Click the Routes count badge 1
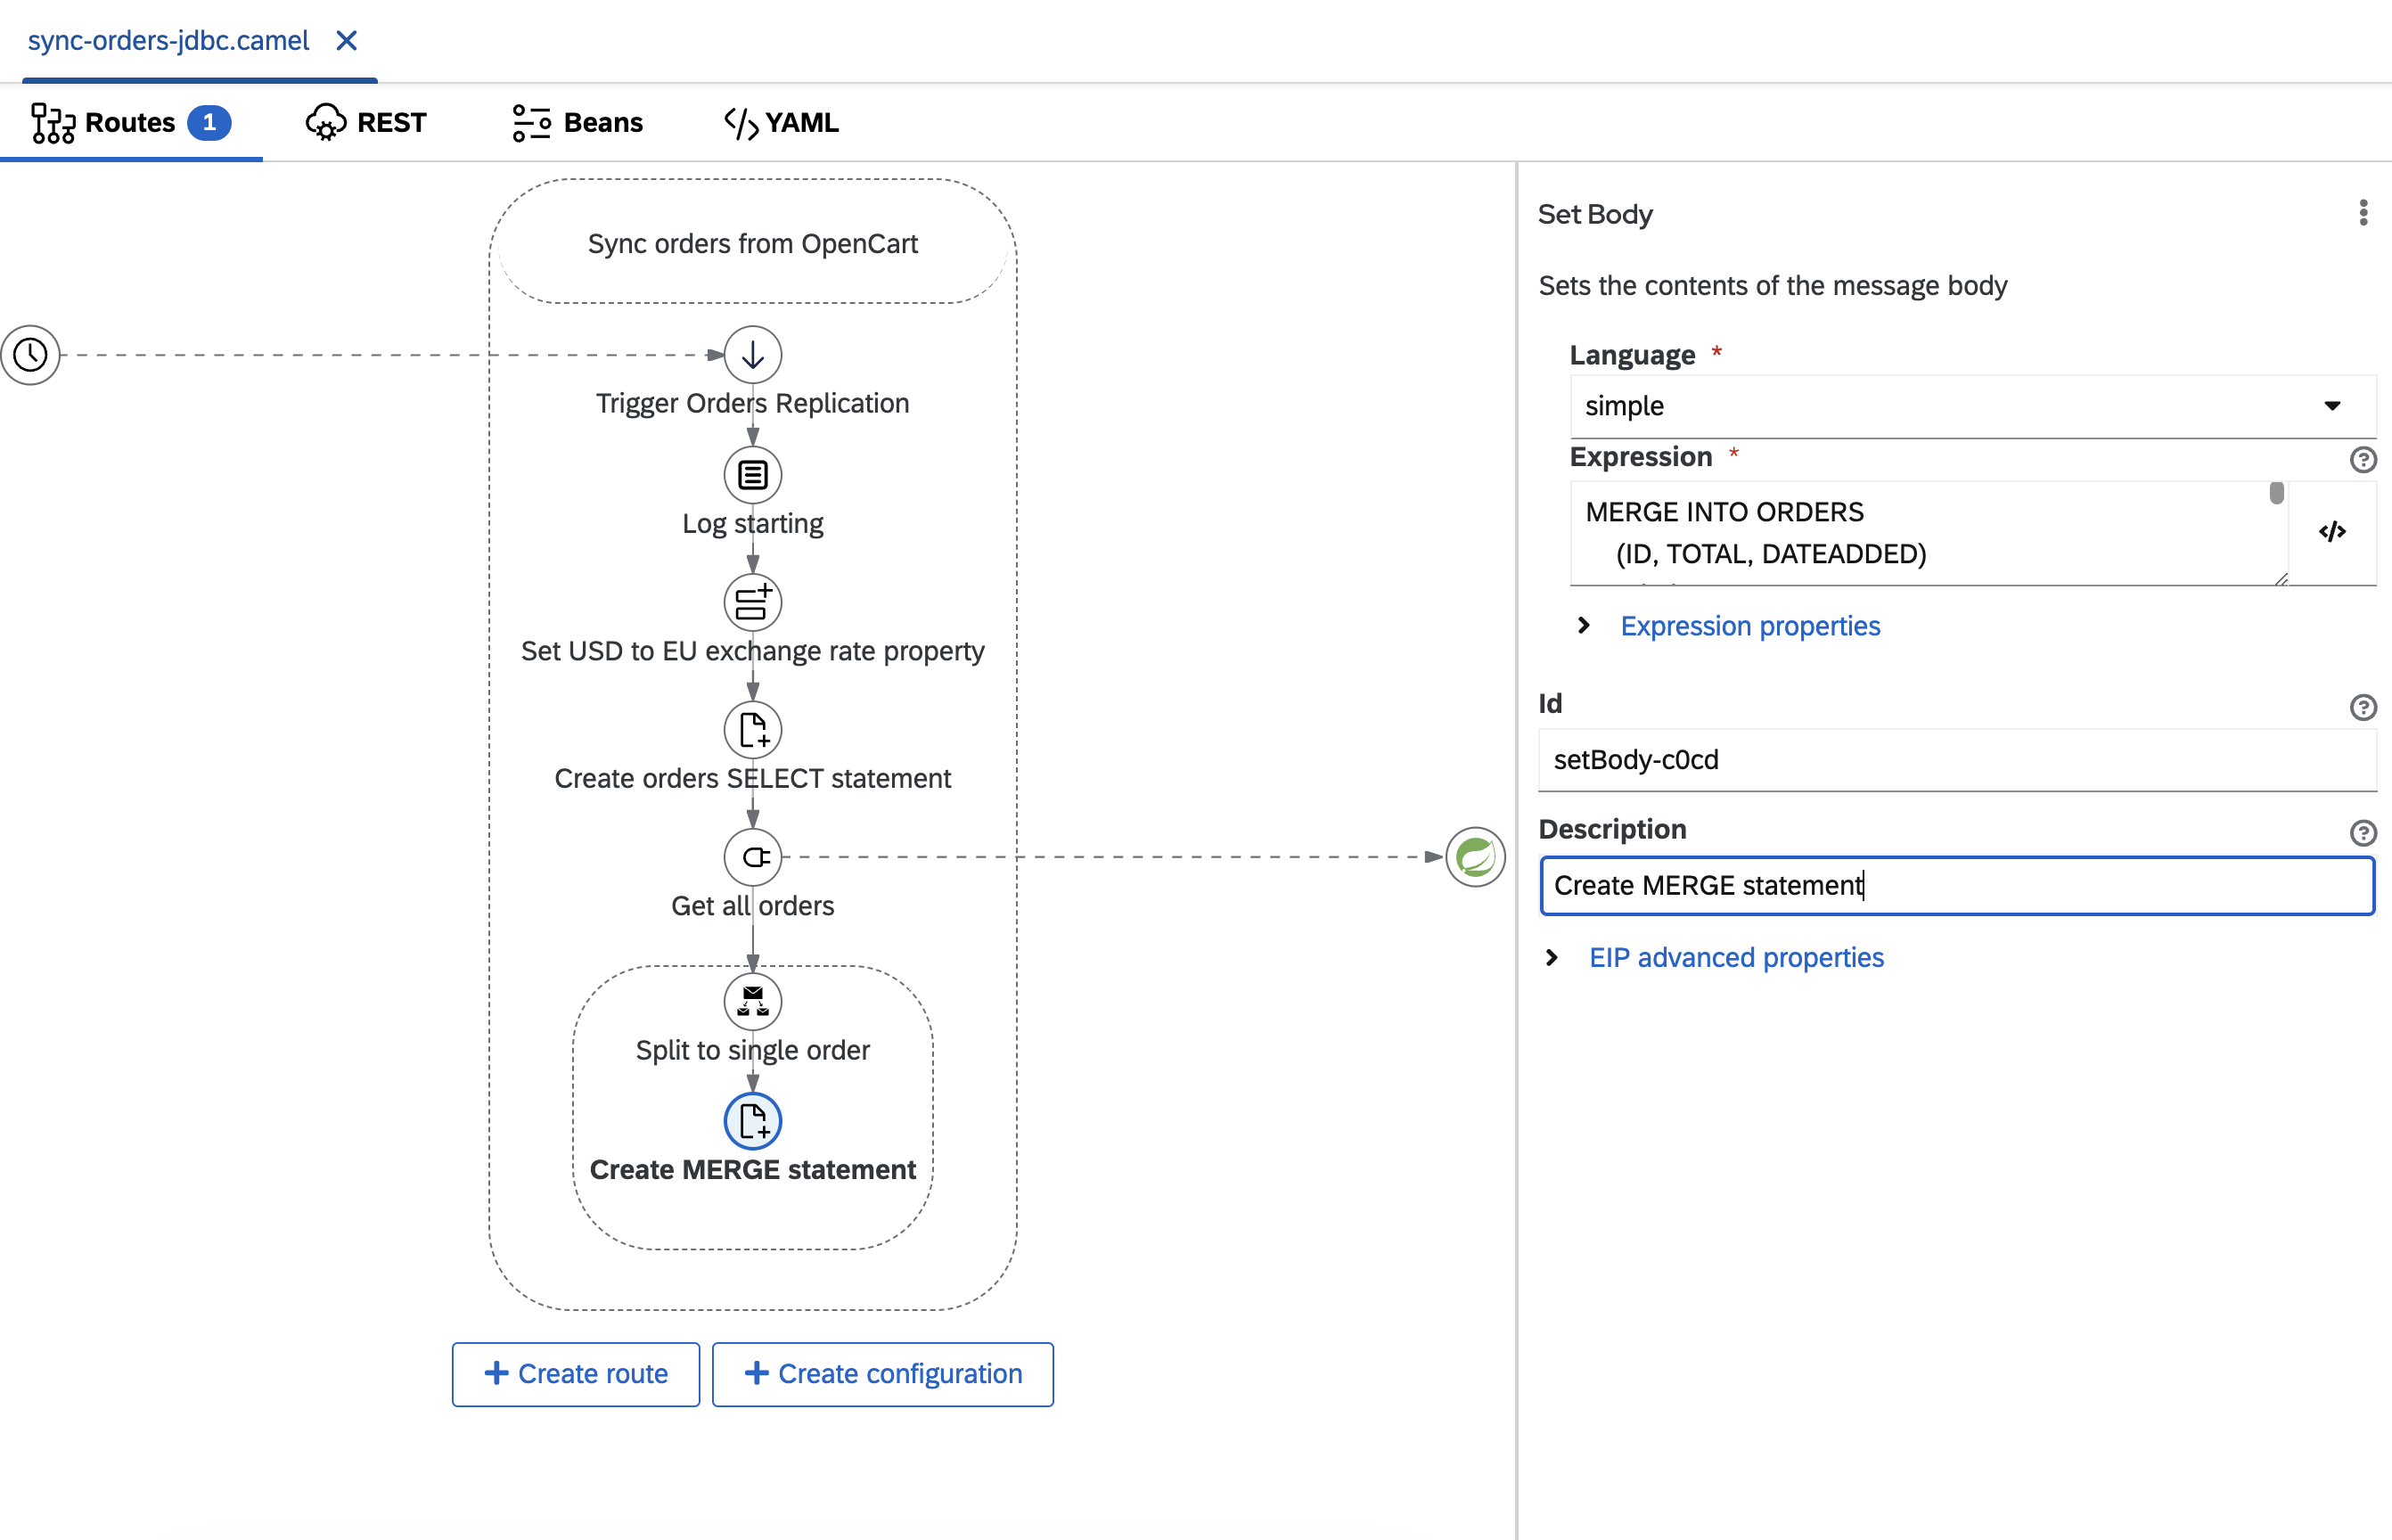The height and width of the screenshot is (1540, 2392). [209, 122]
